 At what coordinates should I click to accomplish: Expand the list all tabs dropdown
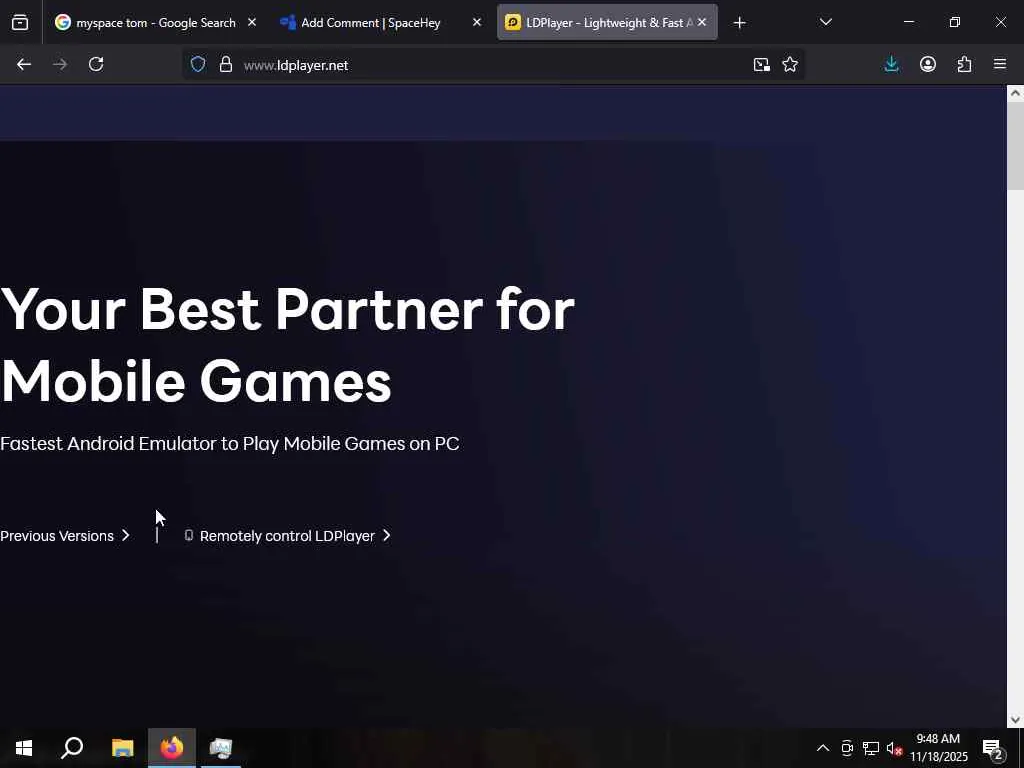pyautogui.click(x=825, y=23)
